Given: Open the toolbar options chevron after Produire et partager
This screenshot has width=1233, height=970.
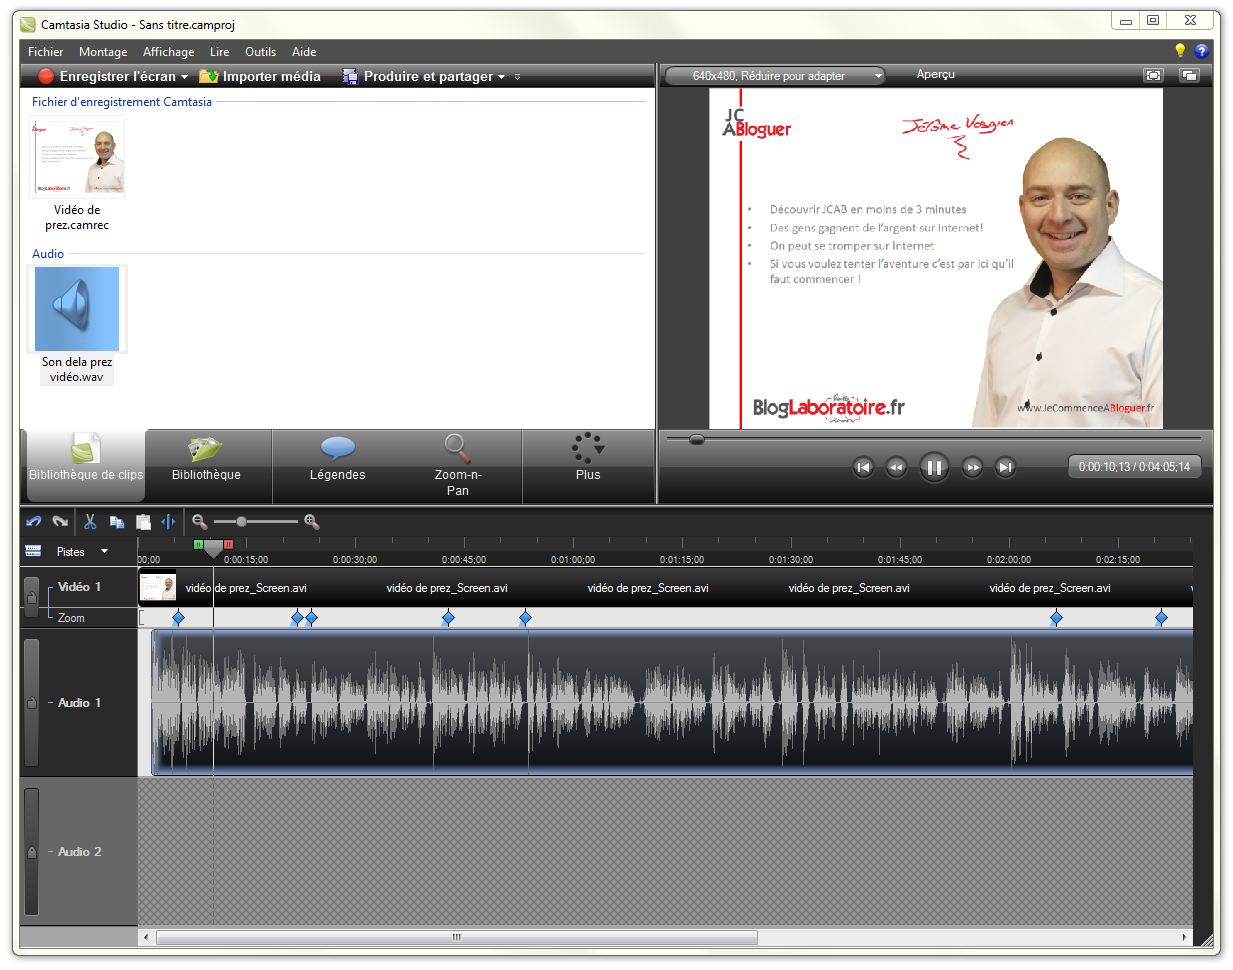Looking at the screenshot, I should [x=517, y=77].
